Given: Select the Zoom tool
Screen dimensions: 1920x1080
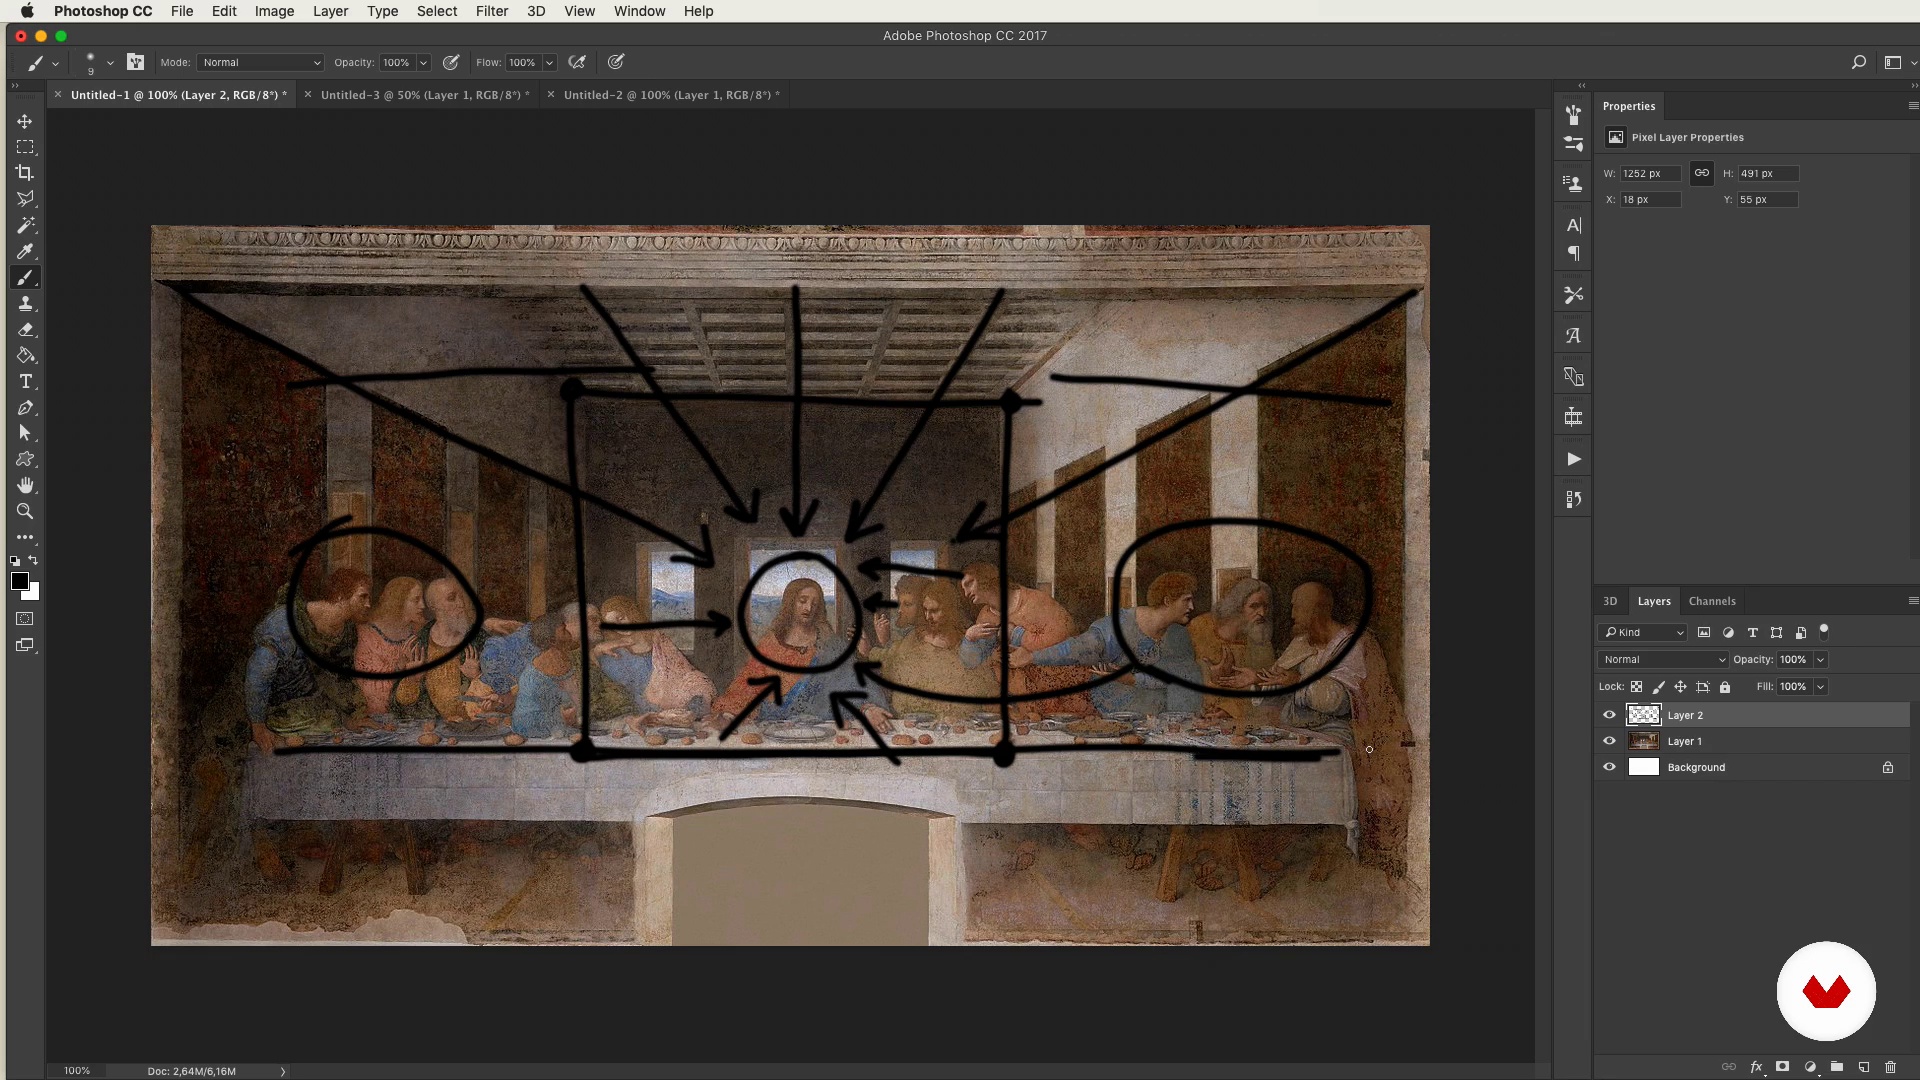Looking at the screenshot, I should click(25, 512).
